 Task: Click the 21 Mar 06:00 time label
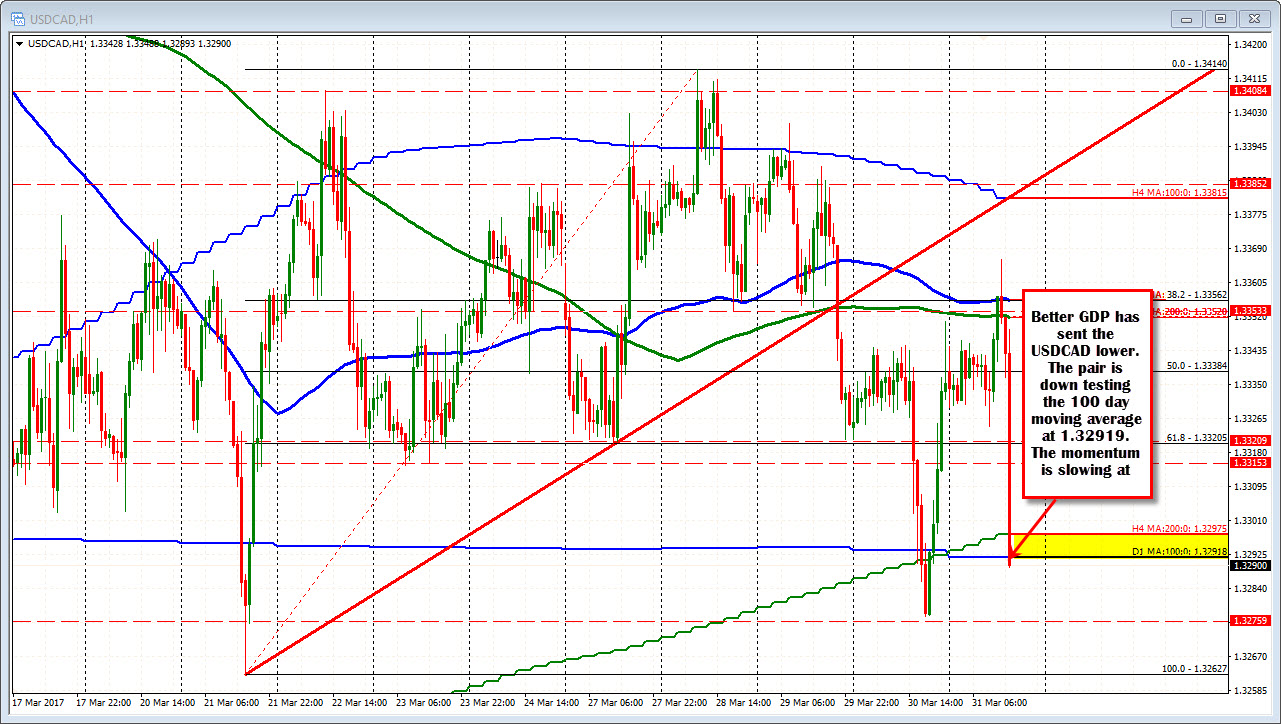[231, 703]
